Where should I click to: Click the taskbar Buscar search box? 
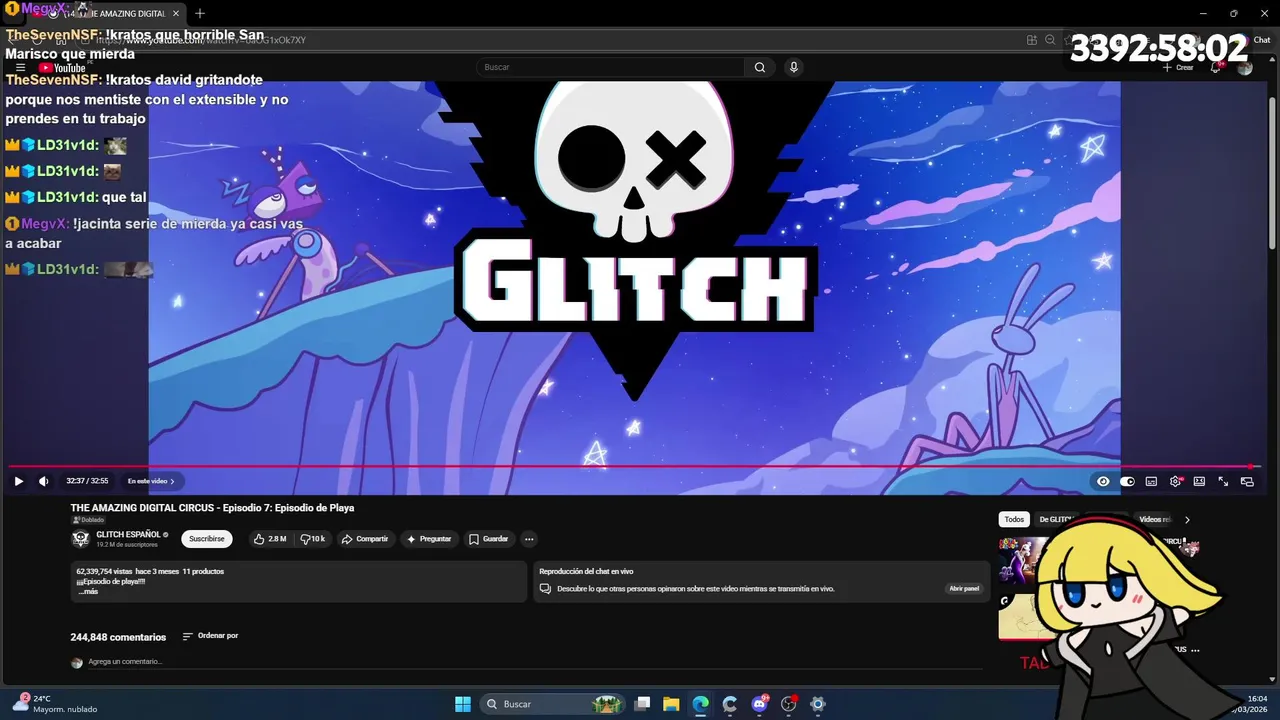pos(552,704)
